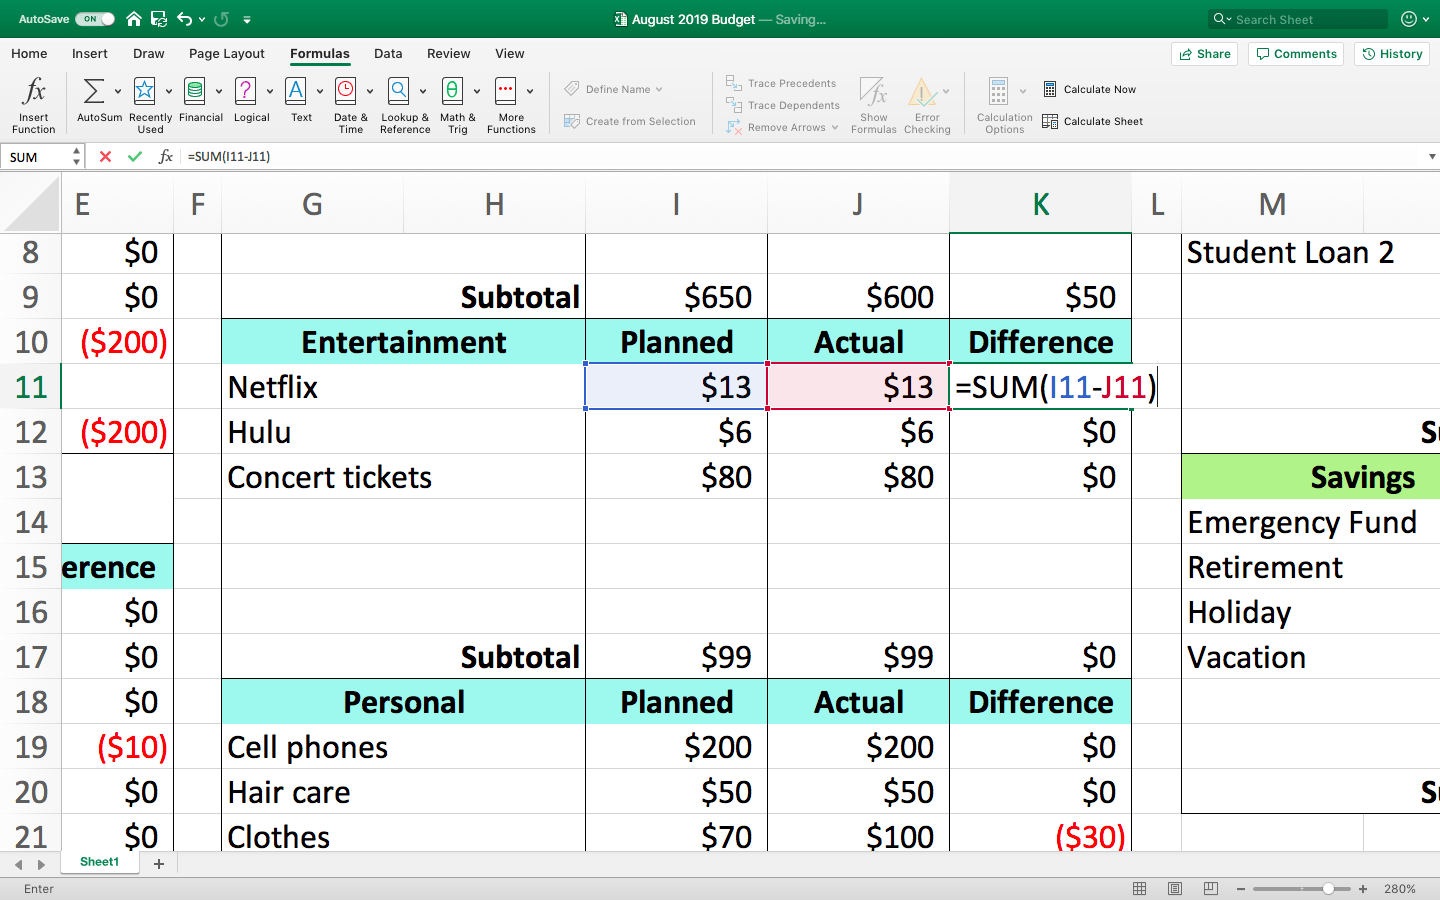Screen dimensions: 1440x900
Task: Open version History
Action: pyautogui.click(x=1392, y=54)
